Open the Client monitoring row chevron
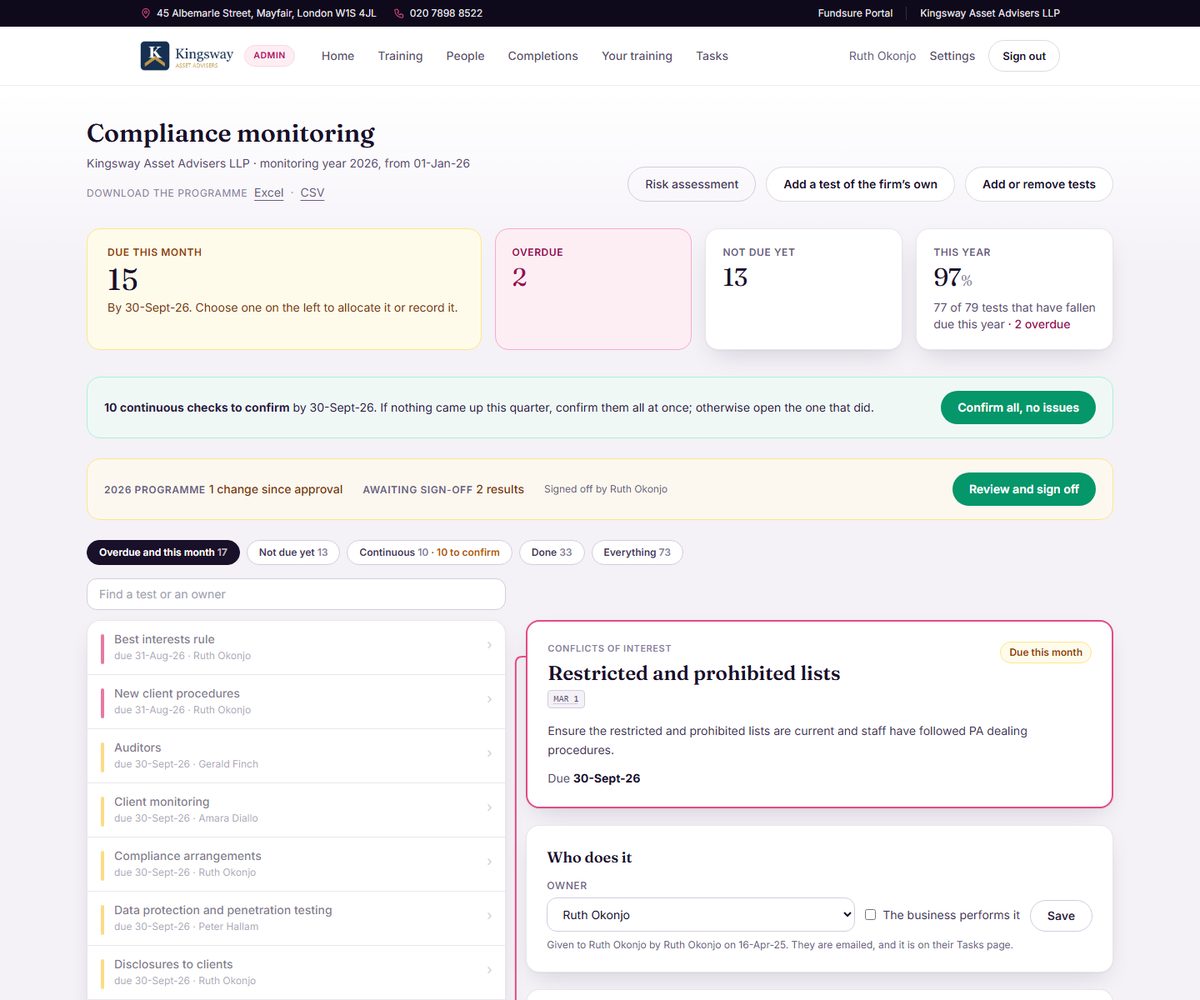 489,807
